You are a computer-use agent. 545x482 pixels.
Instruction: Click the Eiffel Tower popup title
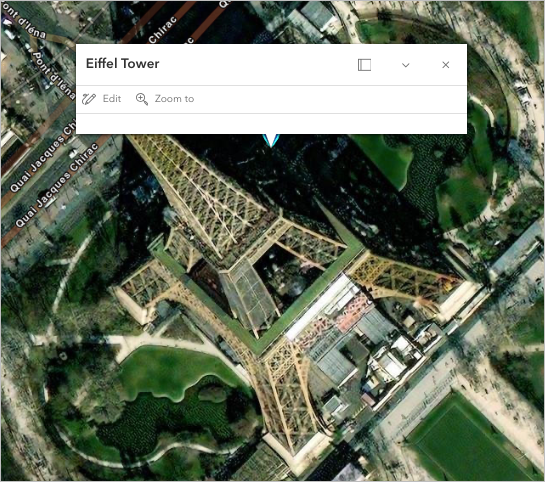(123, 64)
